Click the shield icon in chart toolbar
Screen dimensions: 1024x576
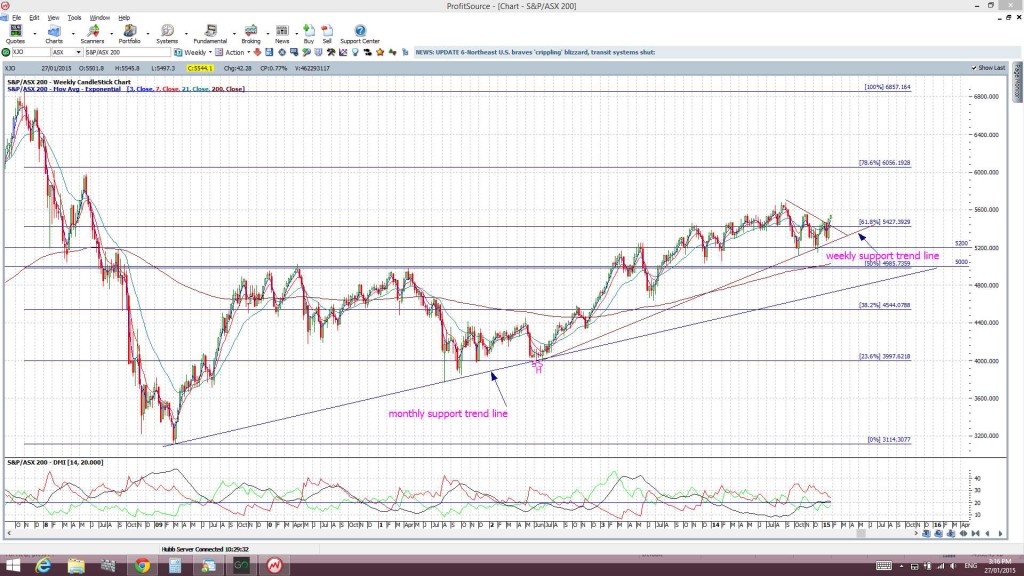click(x=318, y=52)
